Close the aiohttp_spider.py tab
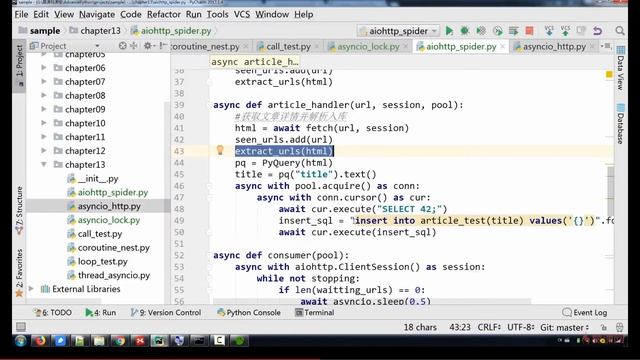Image resolution: width=640 pixels, height=360 pixels. [x=502, y=47]
